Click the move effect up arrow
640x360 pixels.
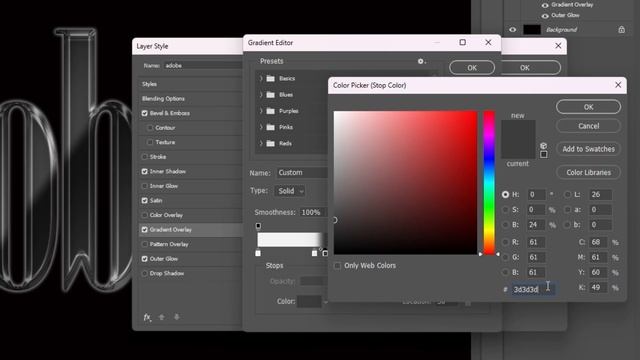(x=162, y=317)
